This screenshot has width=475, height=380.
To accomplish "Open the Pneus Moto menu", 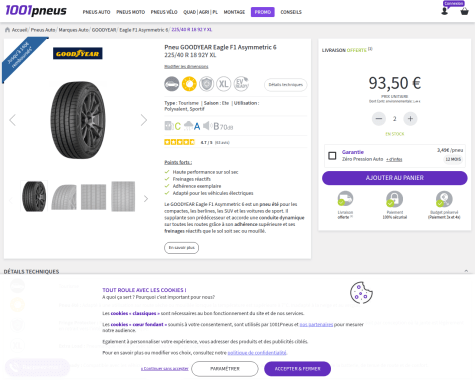I will 130,12.
